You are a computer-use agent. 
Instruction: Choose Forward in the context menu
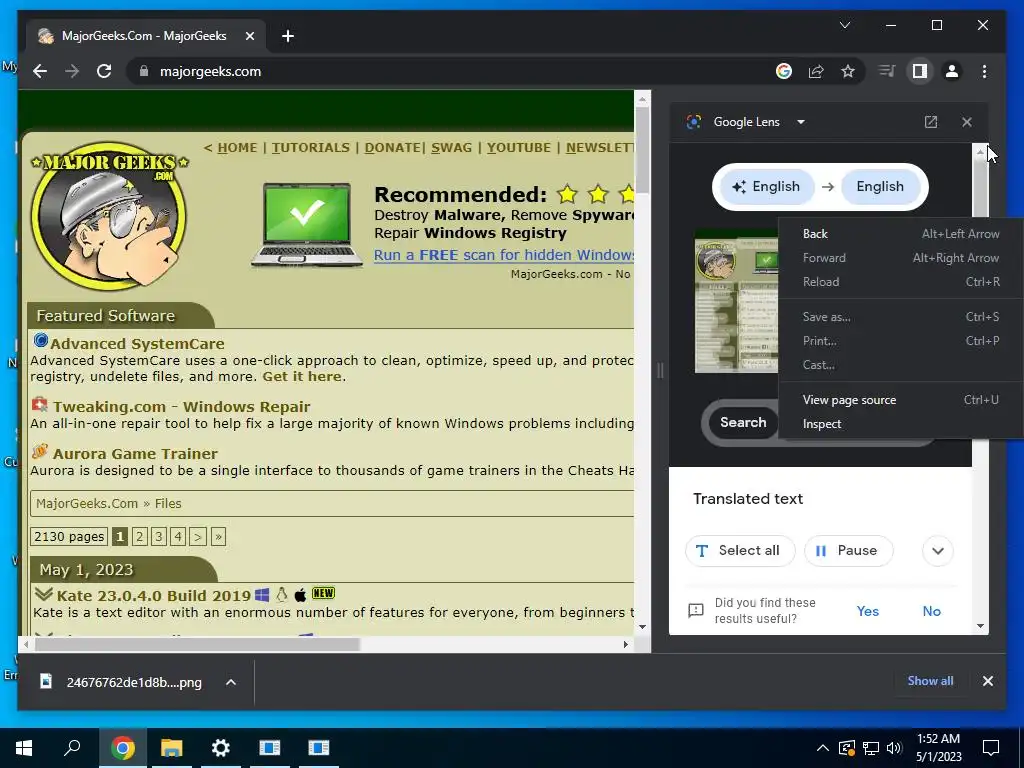pyautogui.click(x=901, y=258)
